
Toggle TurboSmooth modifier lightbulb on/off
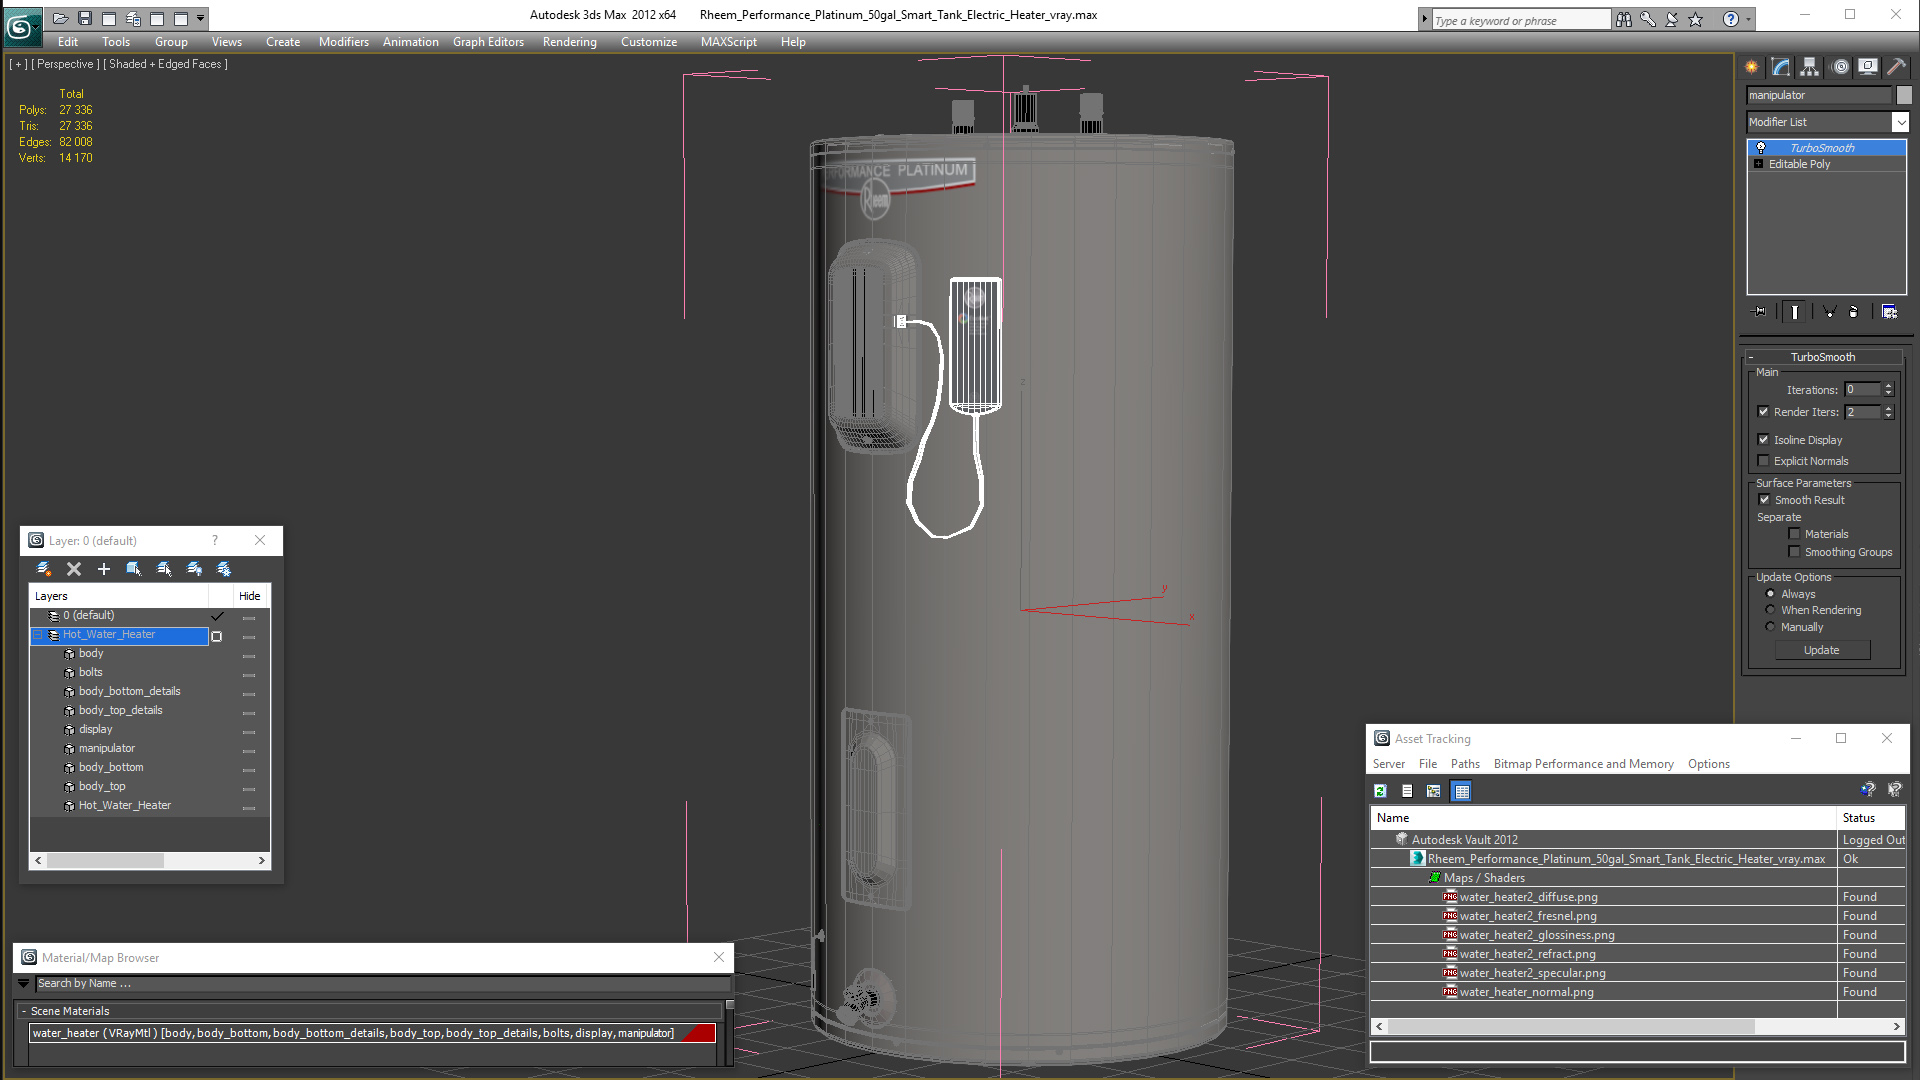pyautogui.click(x=1761, y=148)
